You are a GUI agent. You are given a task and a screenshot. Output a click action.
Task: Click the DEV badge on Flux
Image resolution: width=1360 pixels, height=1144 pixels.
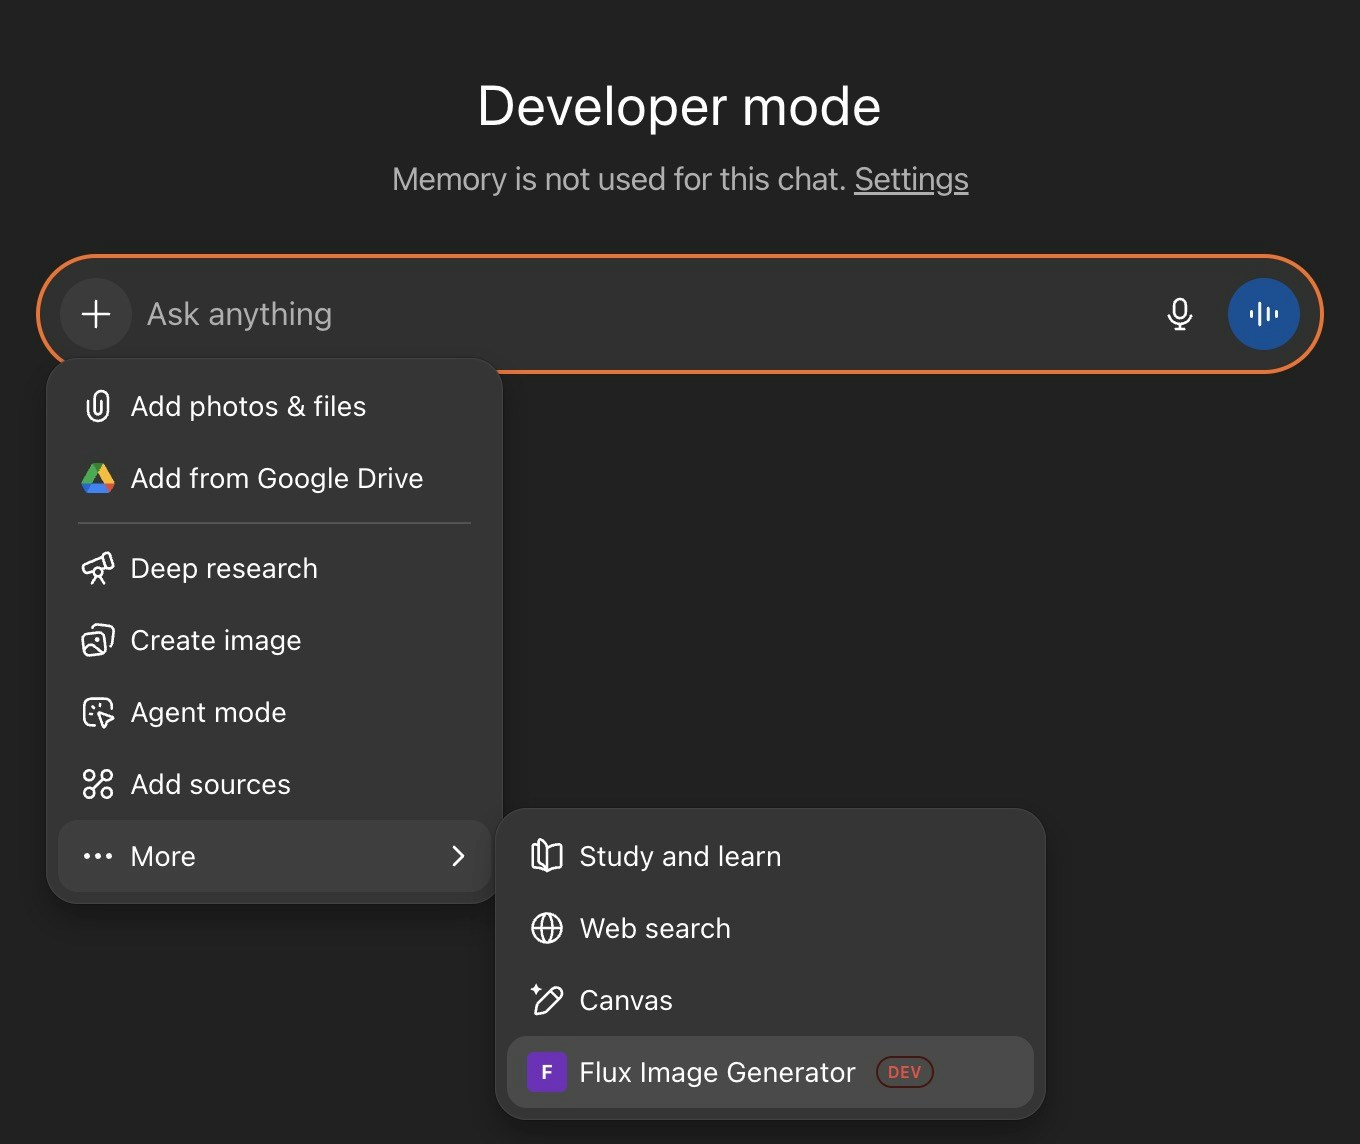pos(904,1072)
